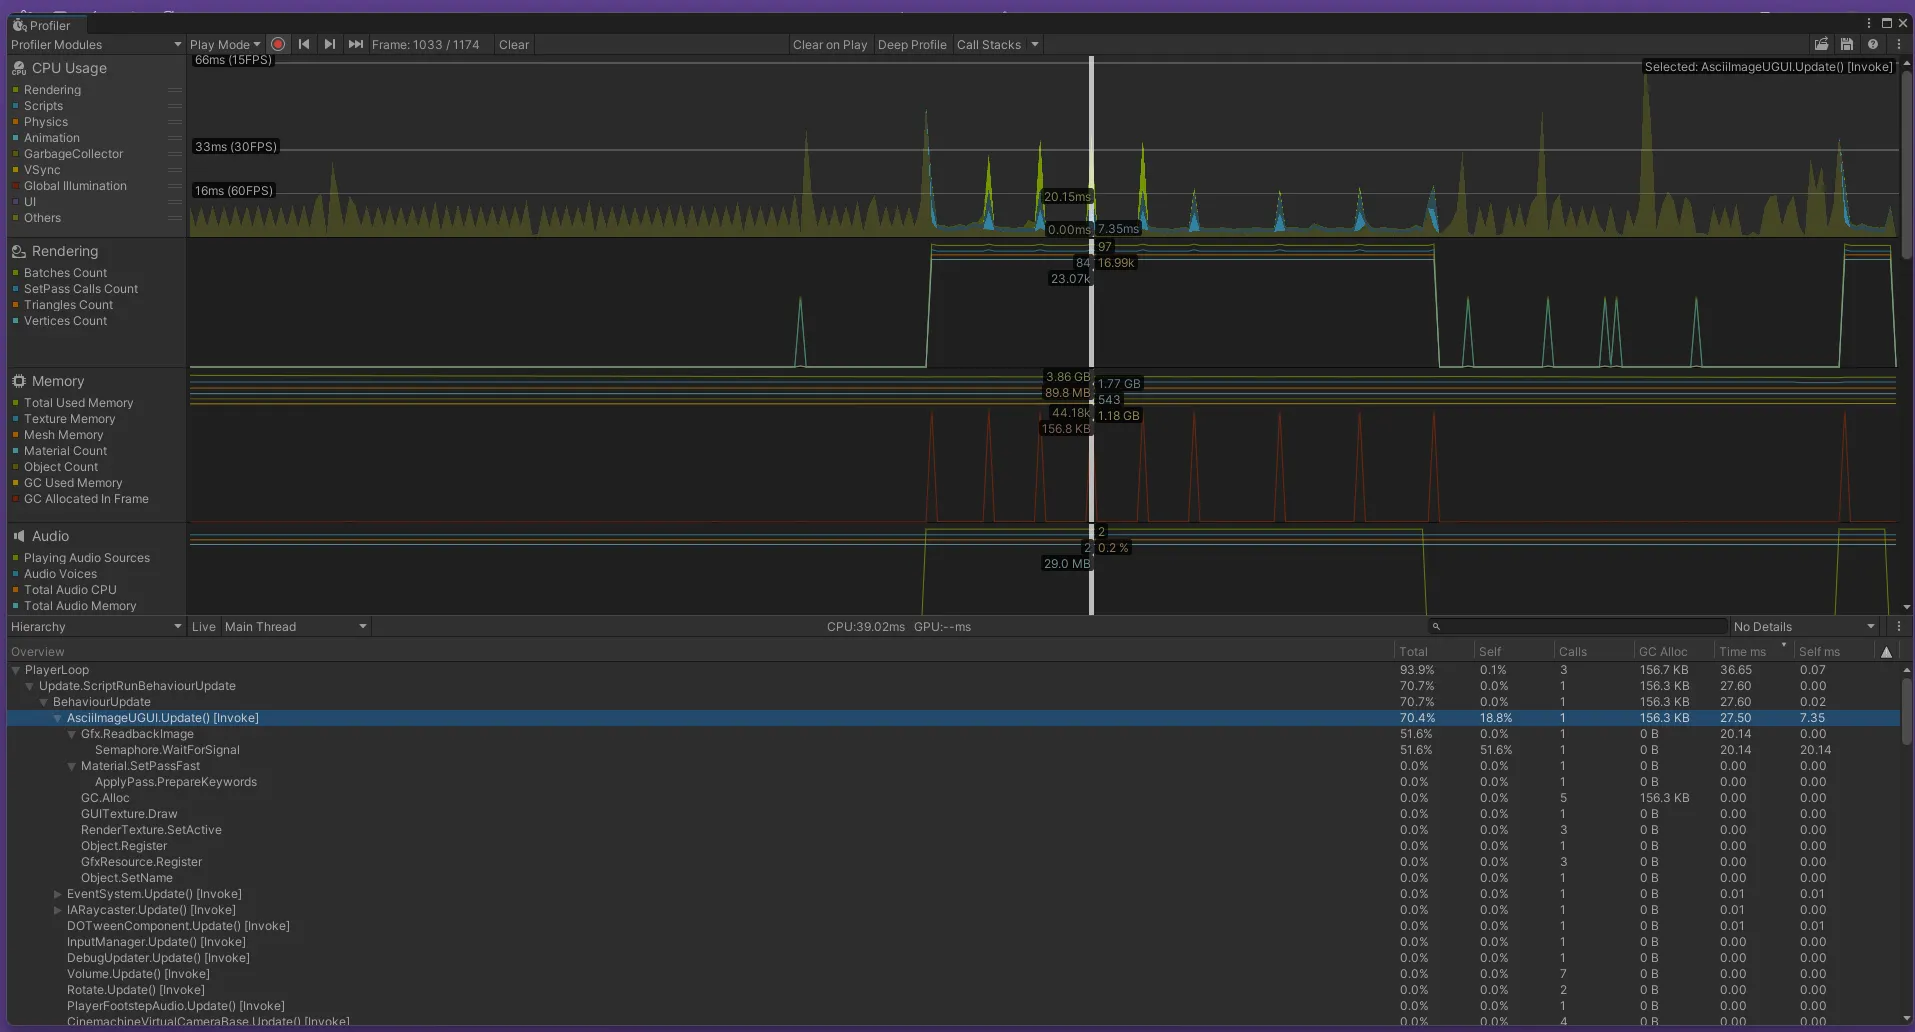Open the No Details dropdown
This screenshot has height=1032, width=1915.
click(x=1805, y=627)
